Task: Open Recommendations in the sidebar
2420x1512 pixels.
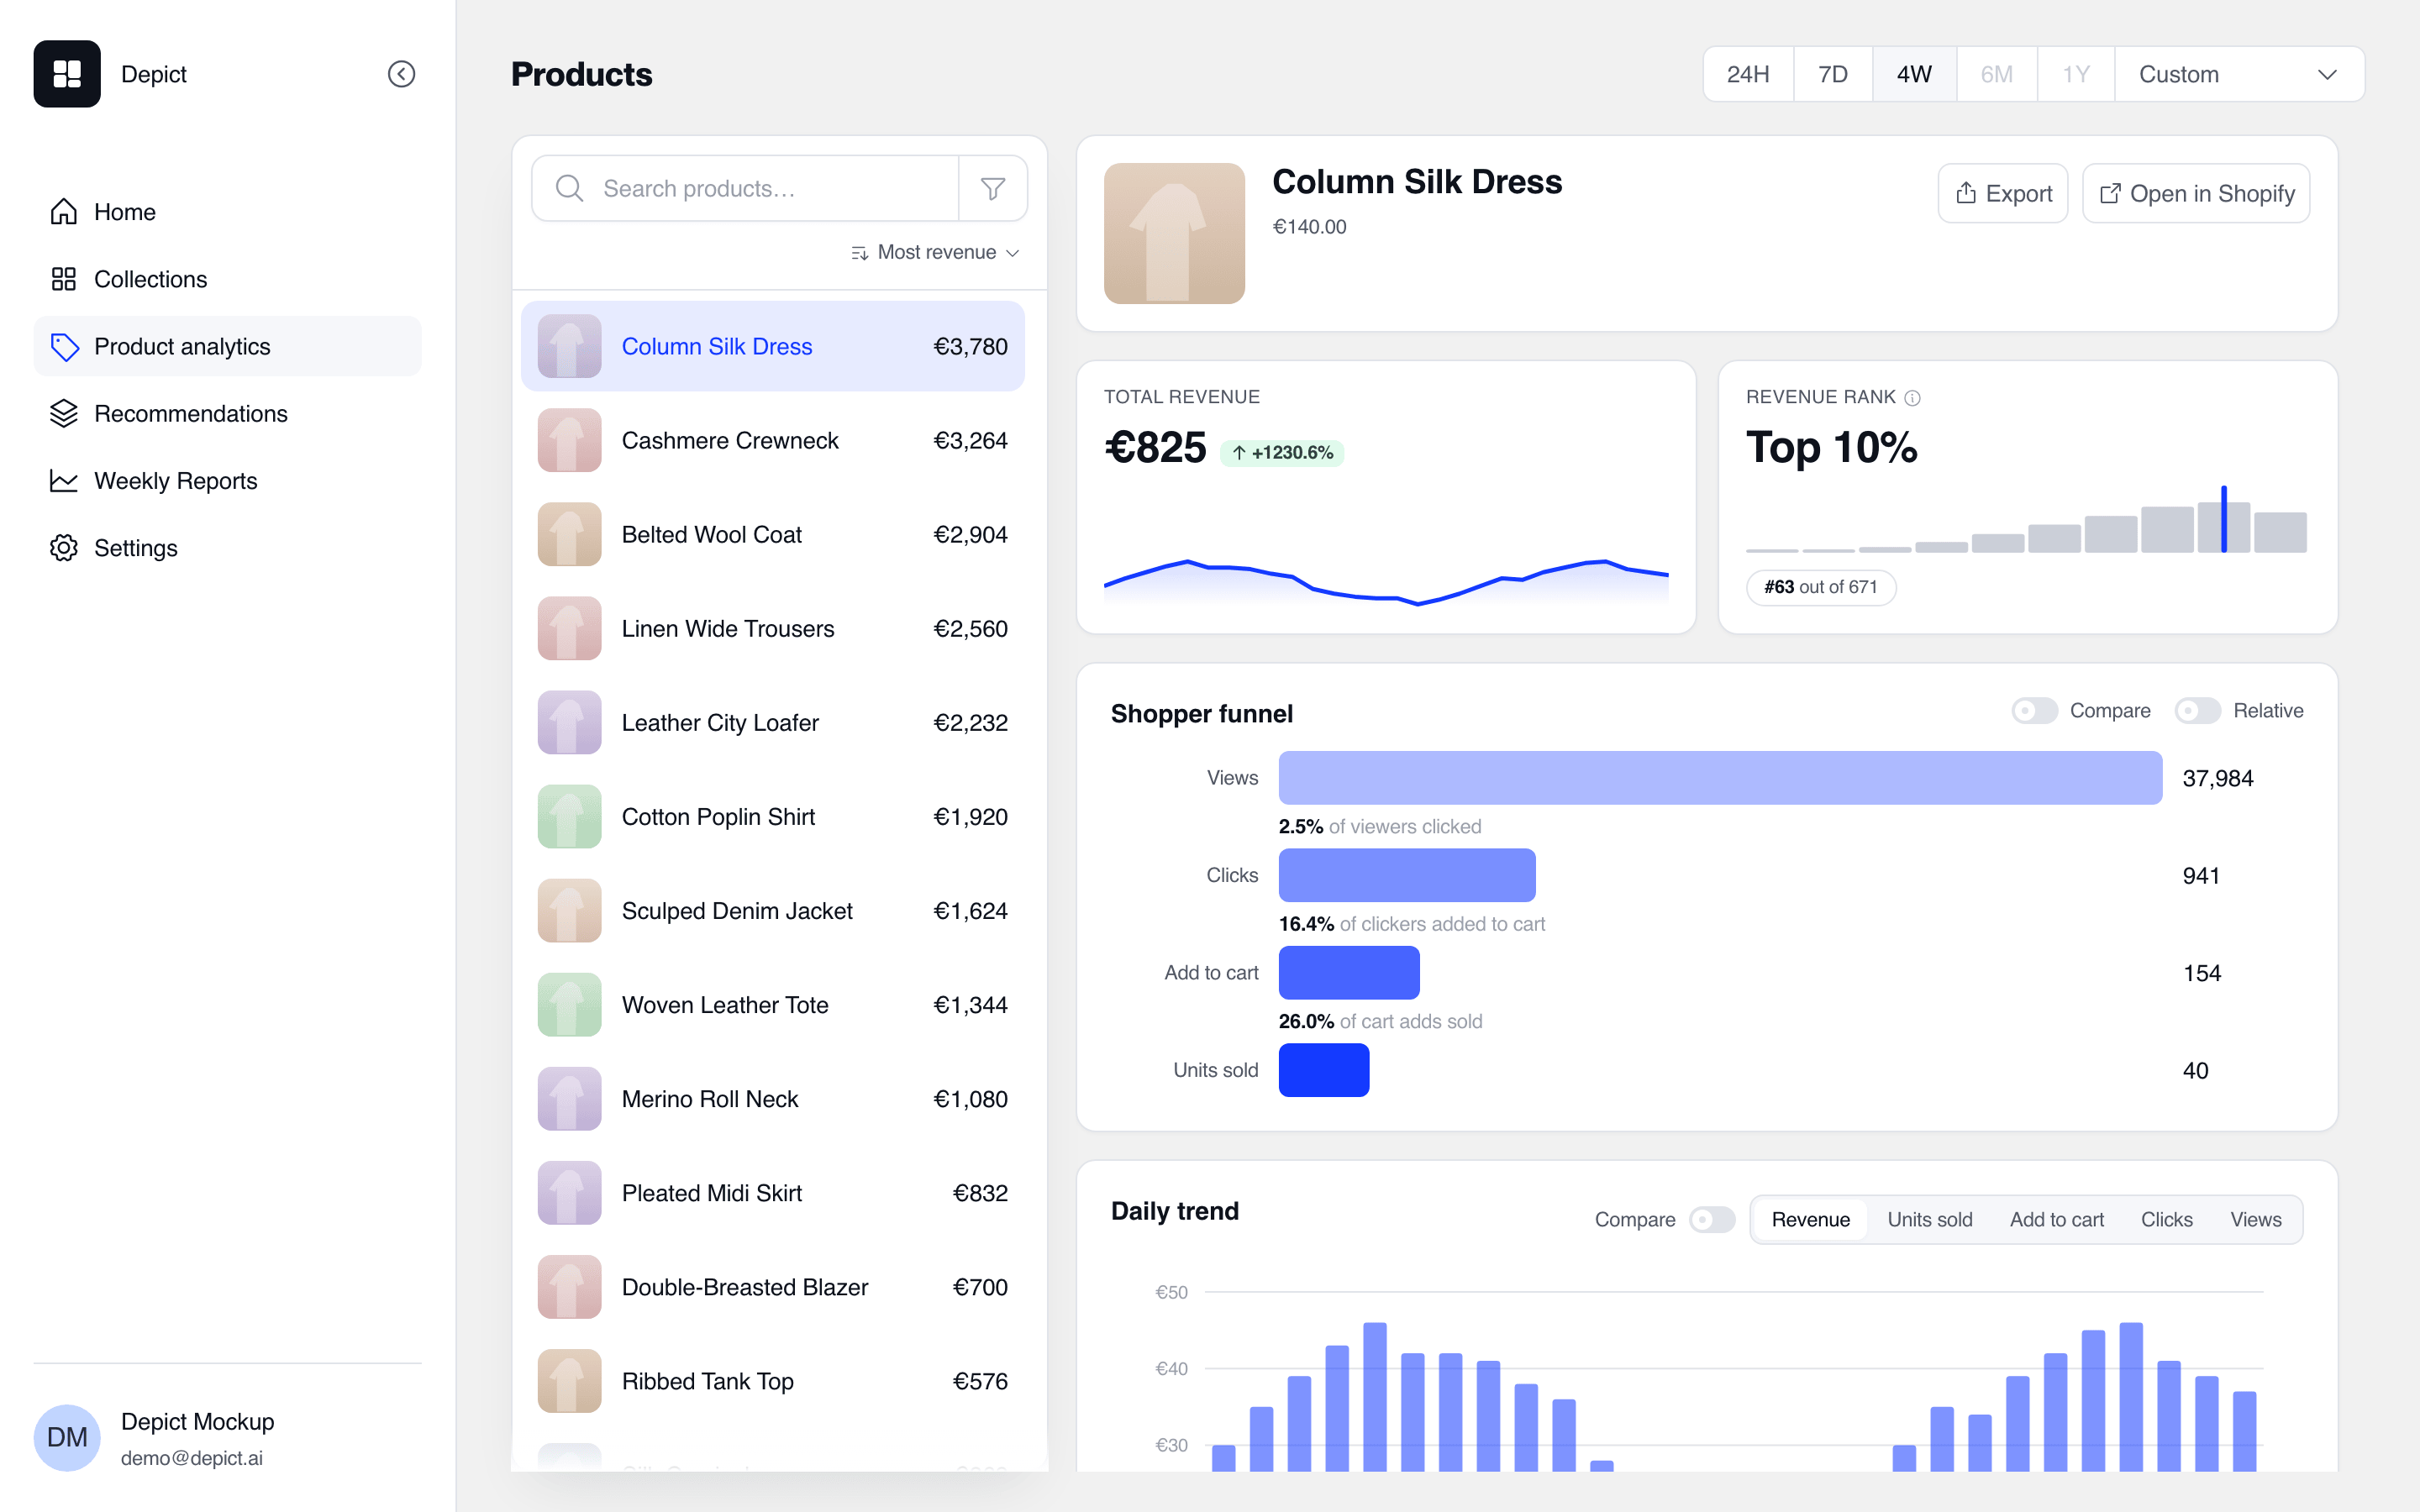Action: pos(227,413)
